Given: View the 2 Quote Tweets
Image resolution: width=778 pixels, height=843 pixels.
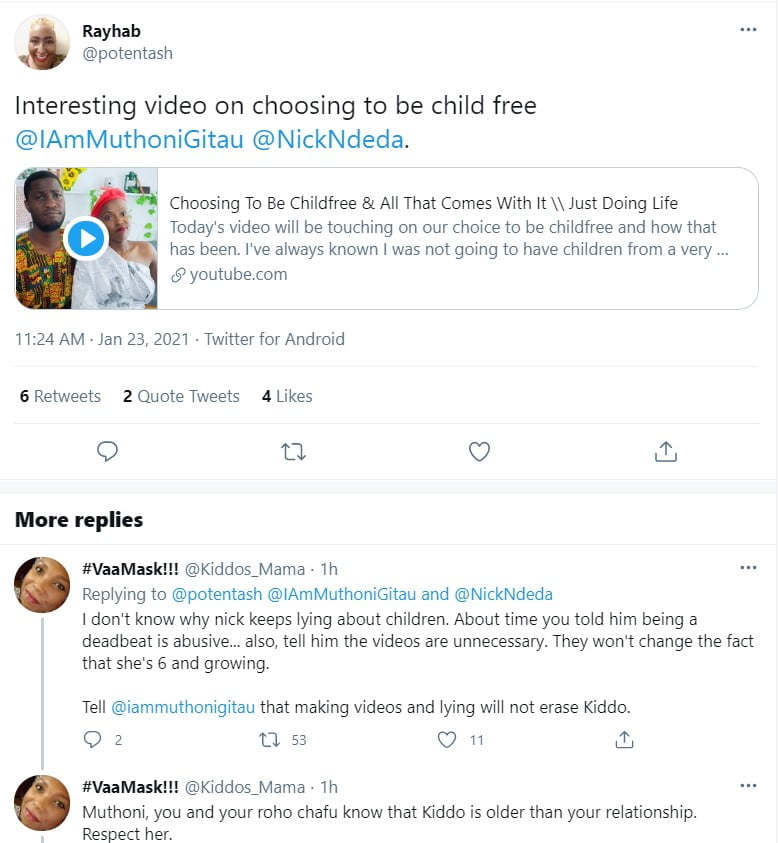Looking at the screenshot, I should tap(181, 396).
